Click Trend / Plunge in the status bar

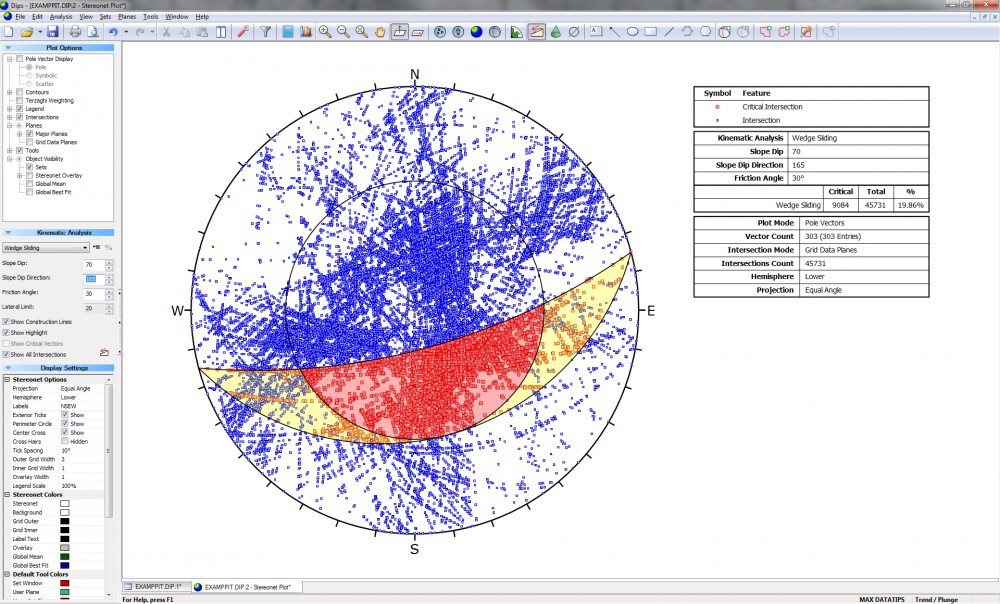point(936,600)
